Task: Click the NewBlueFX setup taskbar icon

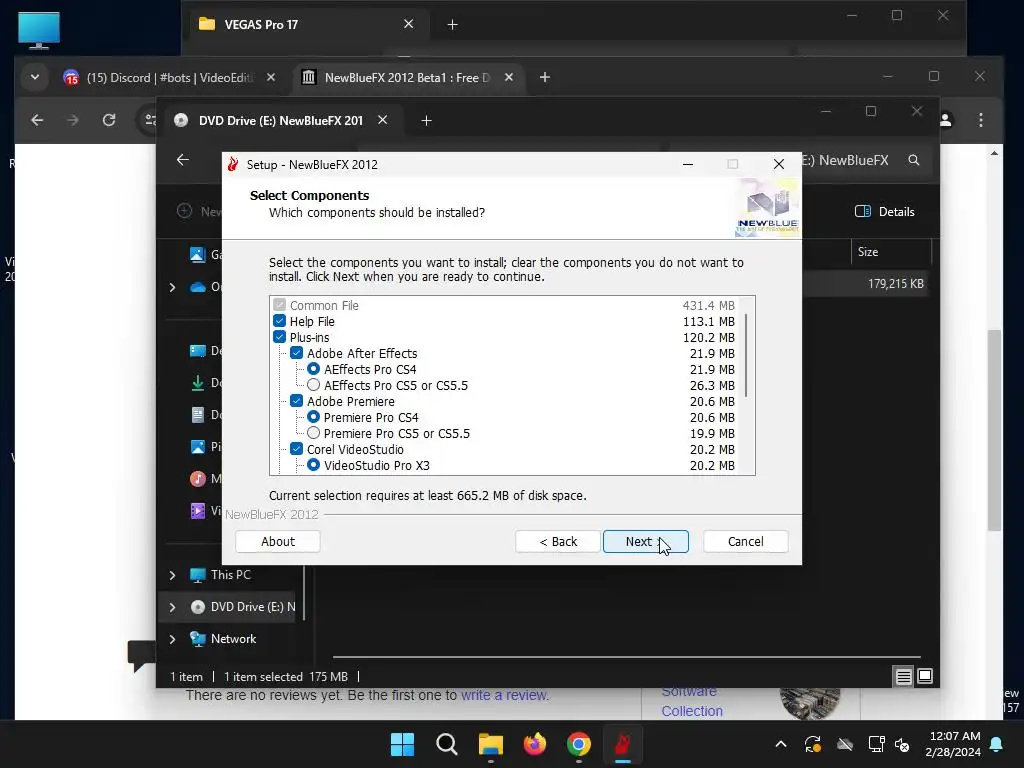Action: coord(623,744)
